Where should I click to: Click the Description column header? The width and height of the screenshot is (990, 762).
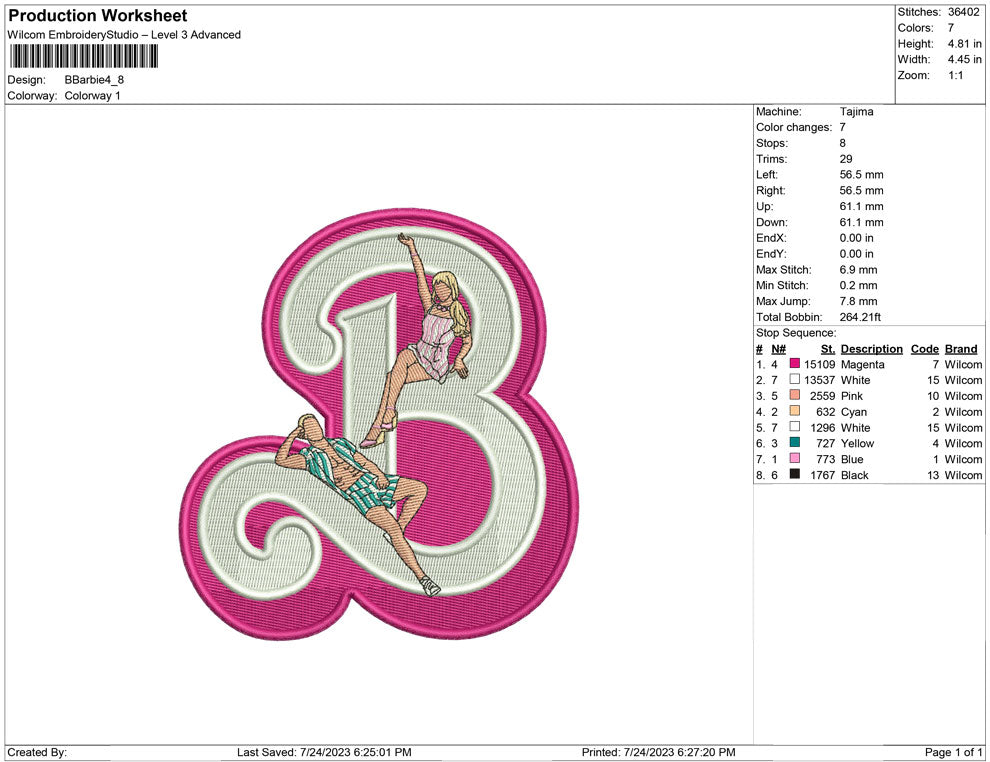(871, 349)
